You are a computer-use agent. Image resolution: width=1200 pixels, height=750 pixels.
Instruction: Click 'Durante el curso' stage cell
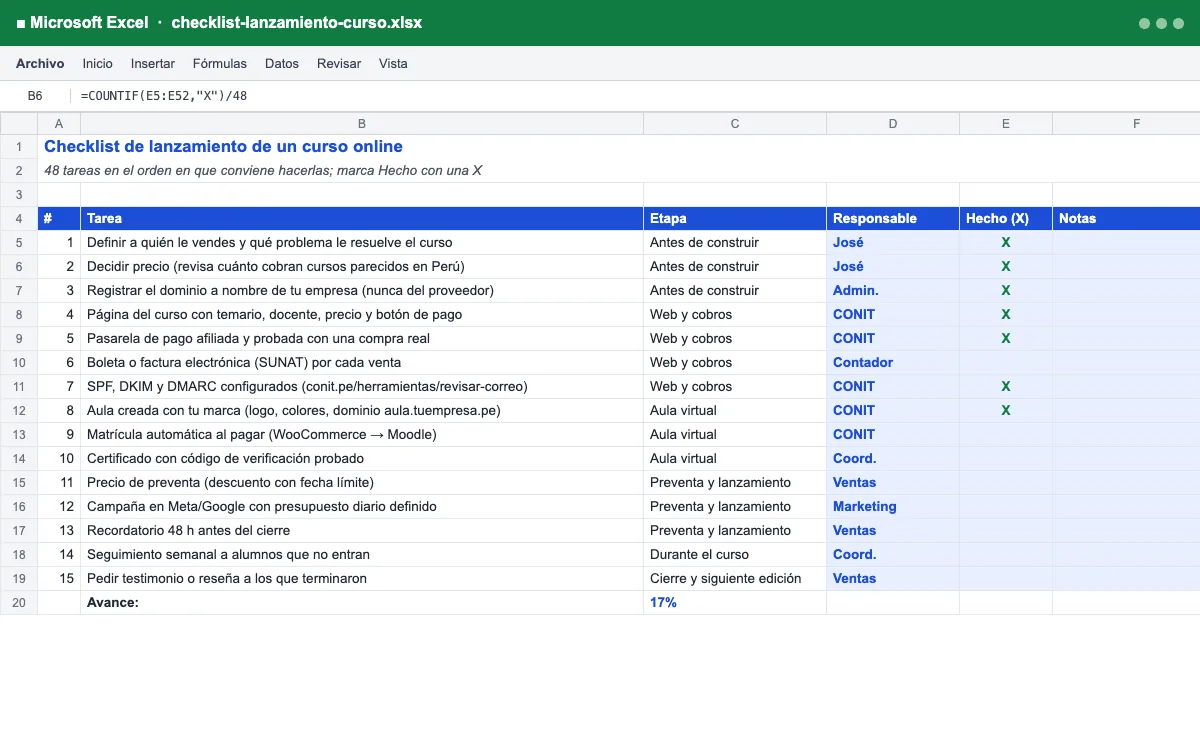pos(735,554)
